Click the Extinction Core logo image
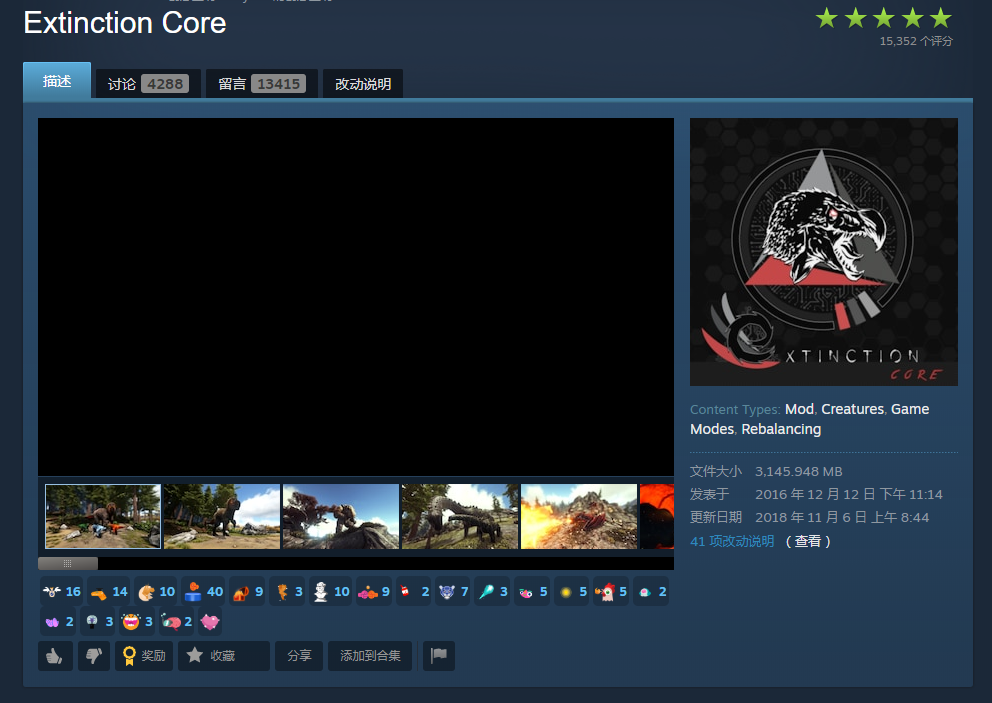This screenshot has height=703, width=992. point(823,252)
